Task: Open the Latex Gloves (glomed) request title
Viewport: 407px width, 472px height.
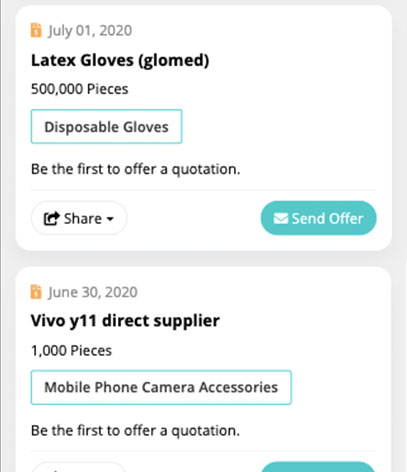Action: (120, 61)
